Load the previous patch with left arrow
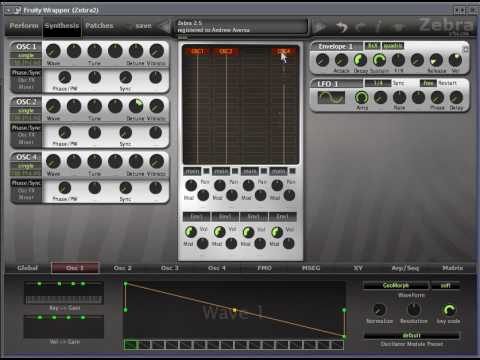 tap(164, 26)
